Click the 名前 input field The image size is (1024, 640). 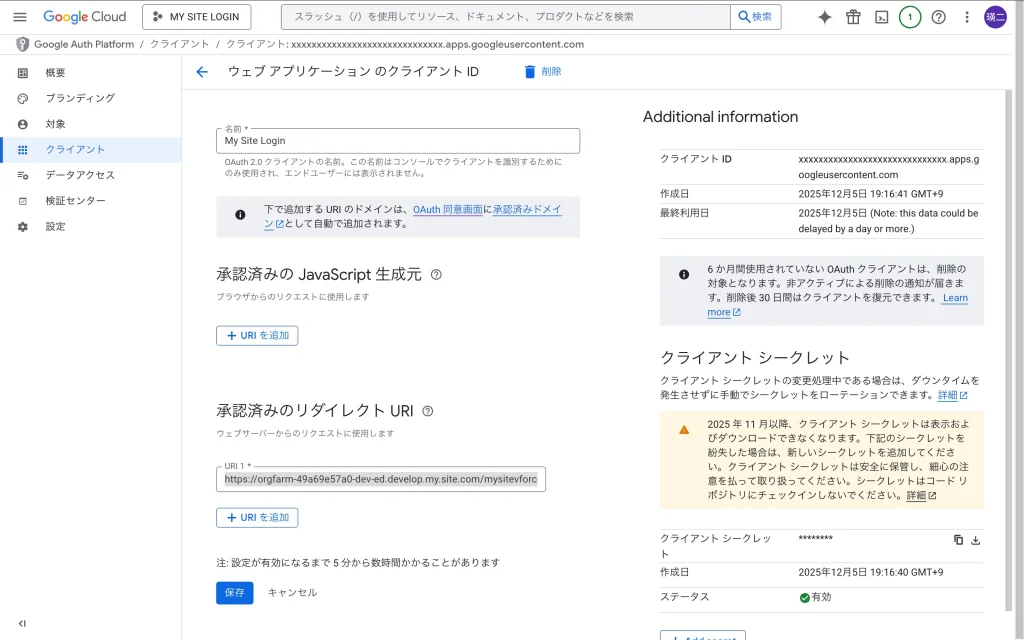398,141
